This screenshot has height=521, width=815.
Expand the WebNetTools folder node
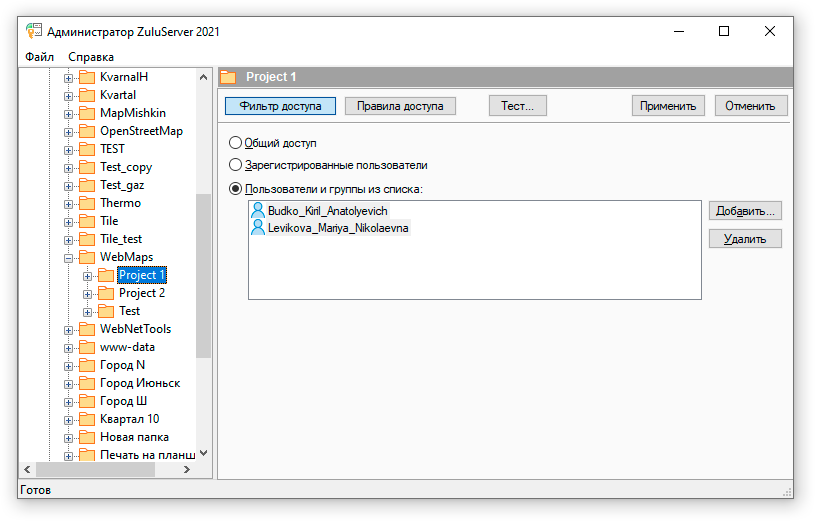click(69, 329)
